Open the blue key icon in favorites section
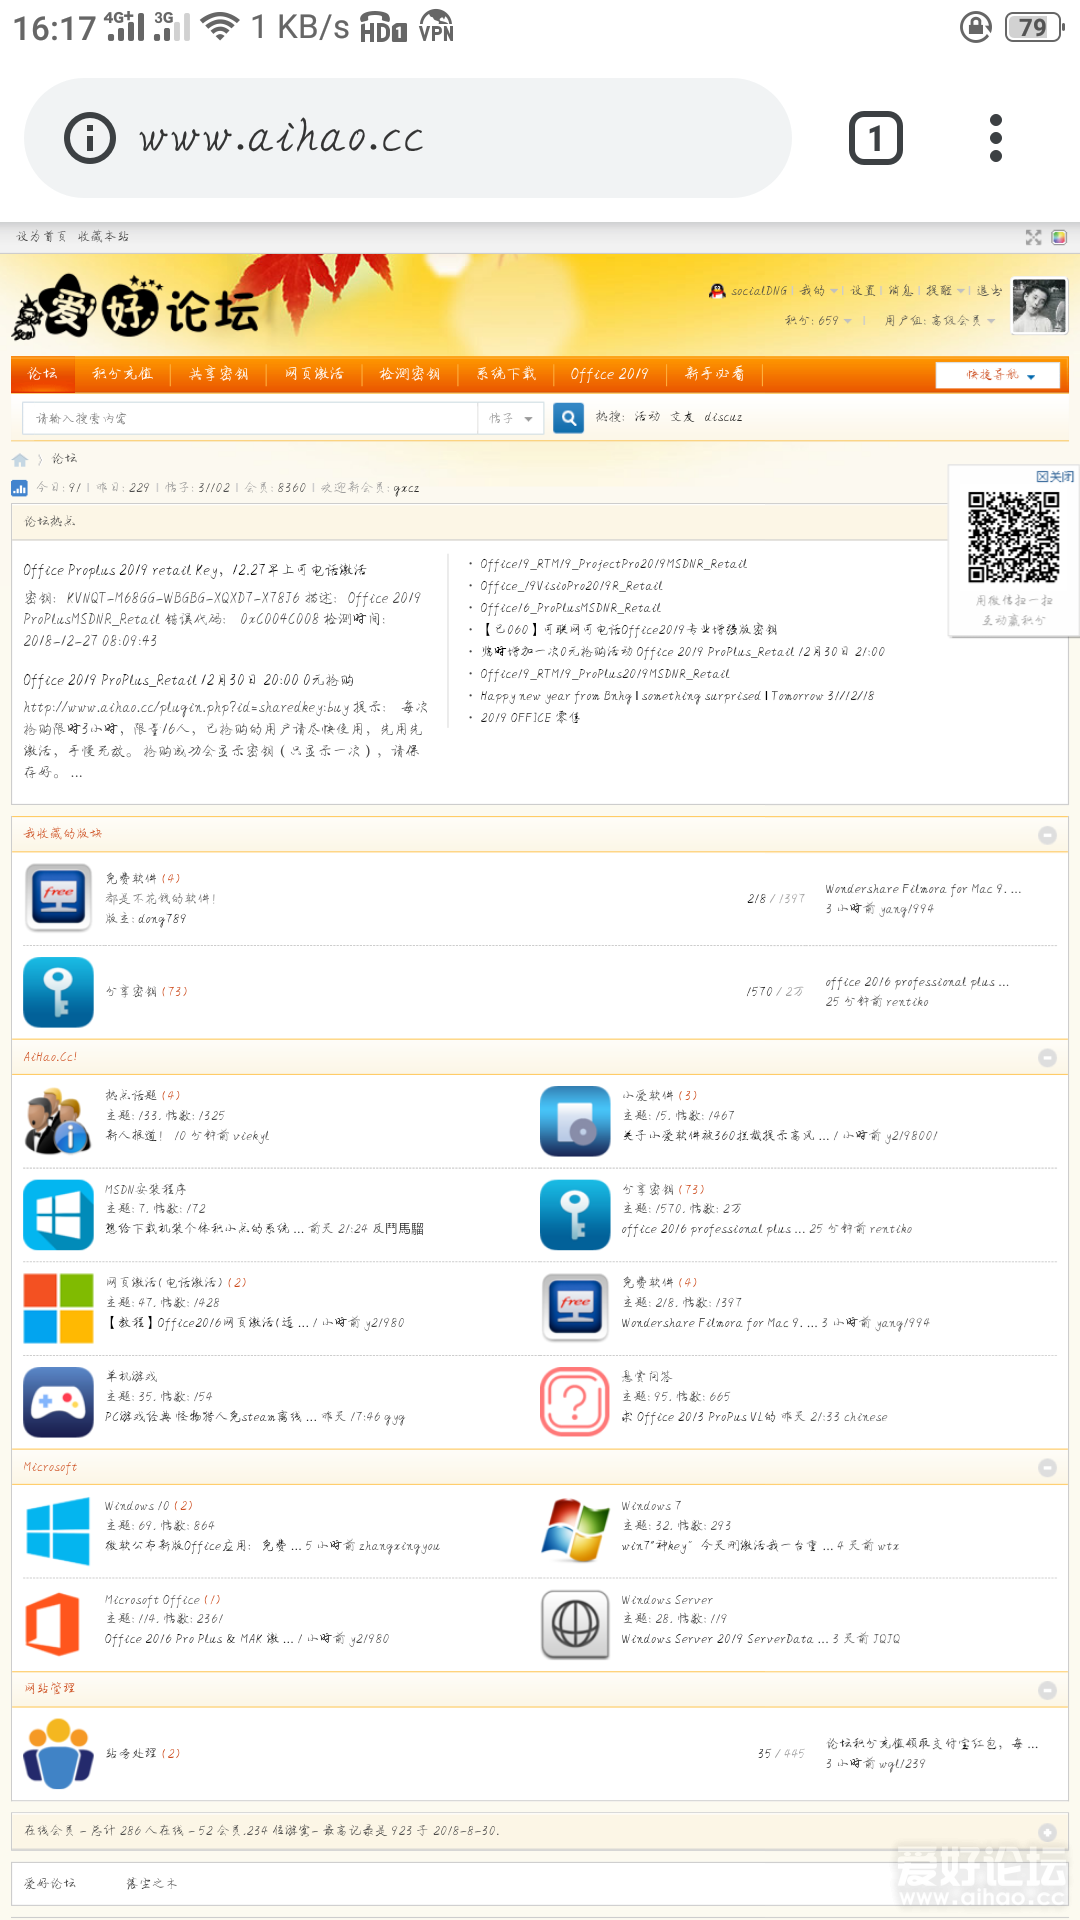The width and height of the screenshot is (1080, 1920). [59, 992]
